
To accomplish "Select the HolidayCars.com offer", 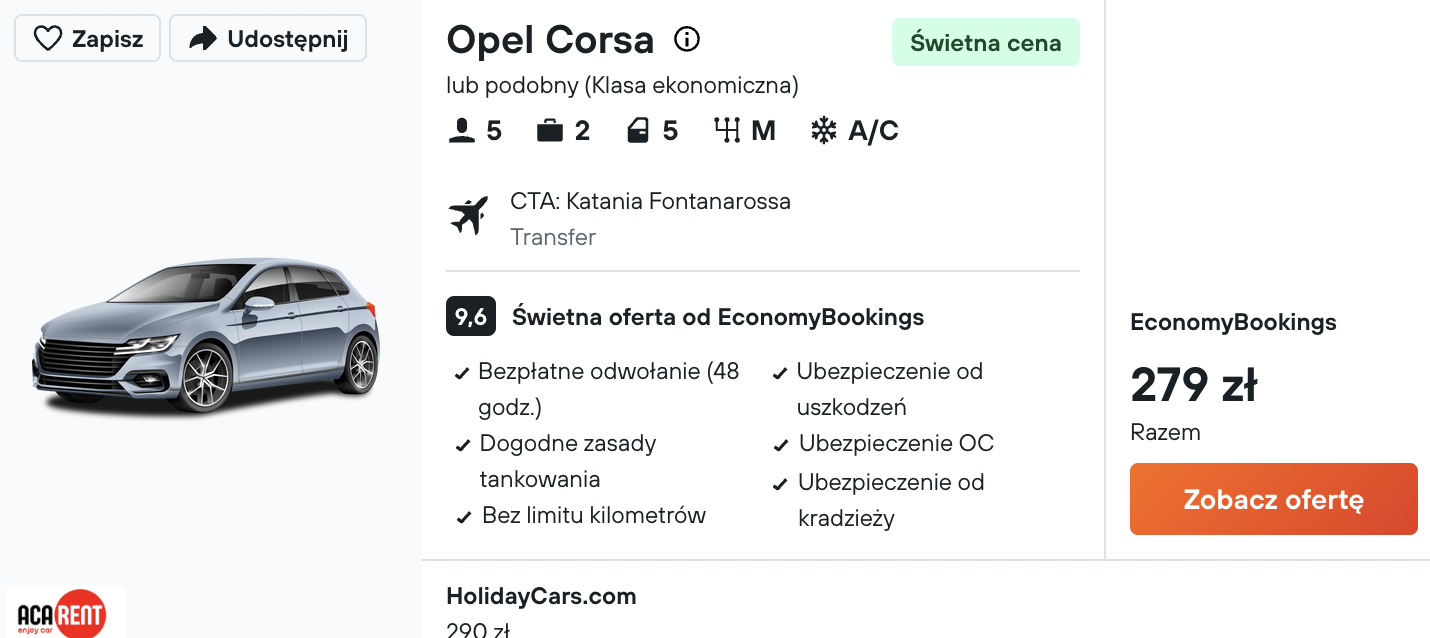I will [x=541, y=596].
